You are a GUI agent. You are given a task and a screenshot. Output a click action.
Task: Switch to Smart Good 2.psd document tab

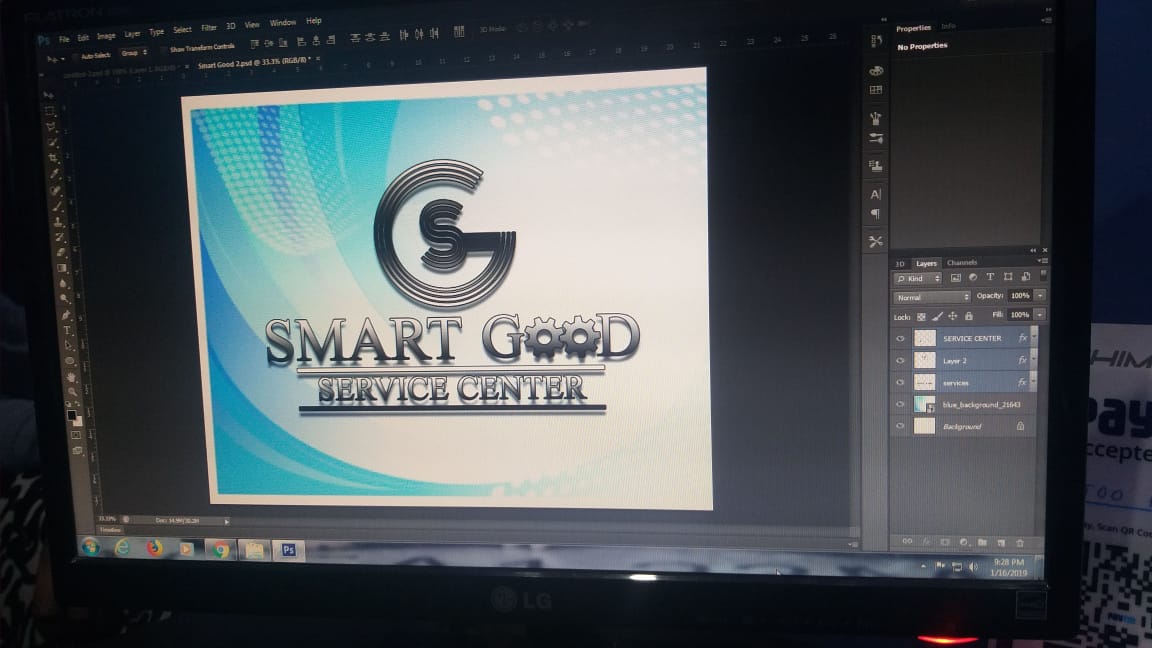(254, 62)
